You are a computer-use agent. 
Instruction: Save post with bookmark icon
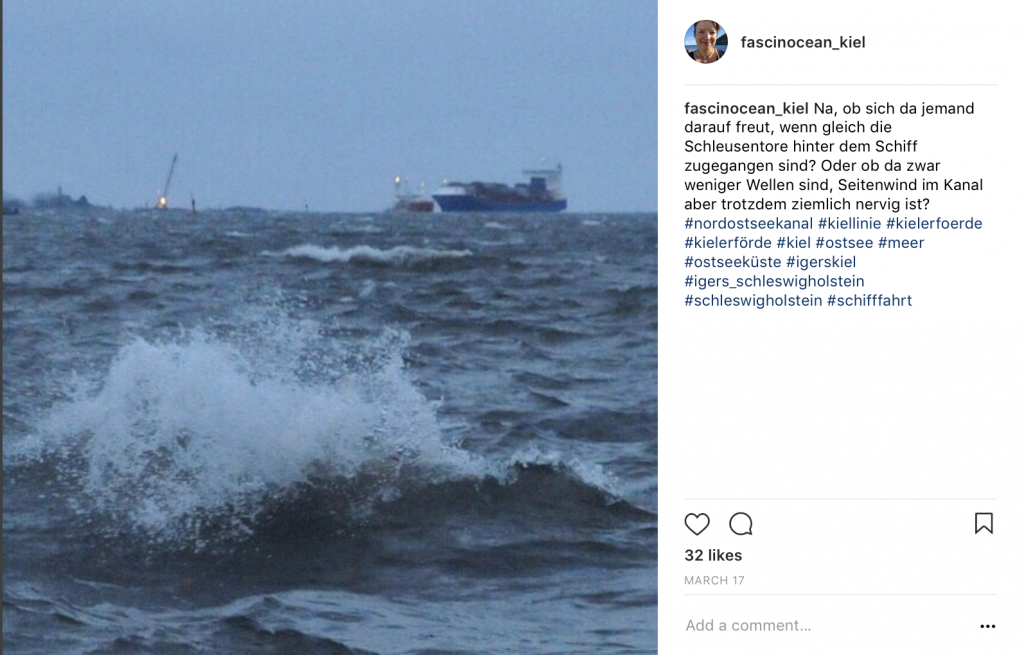click(984, 523)
